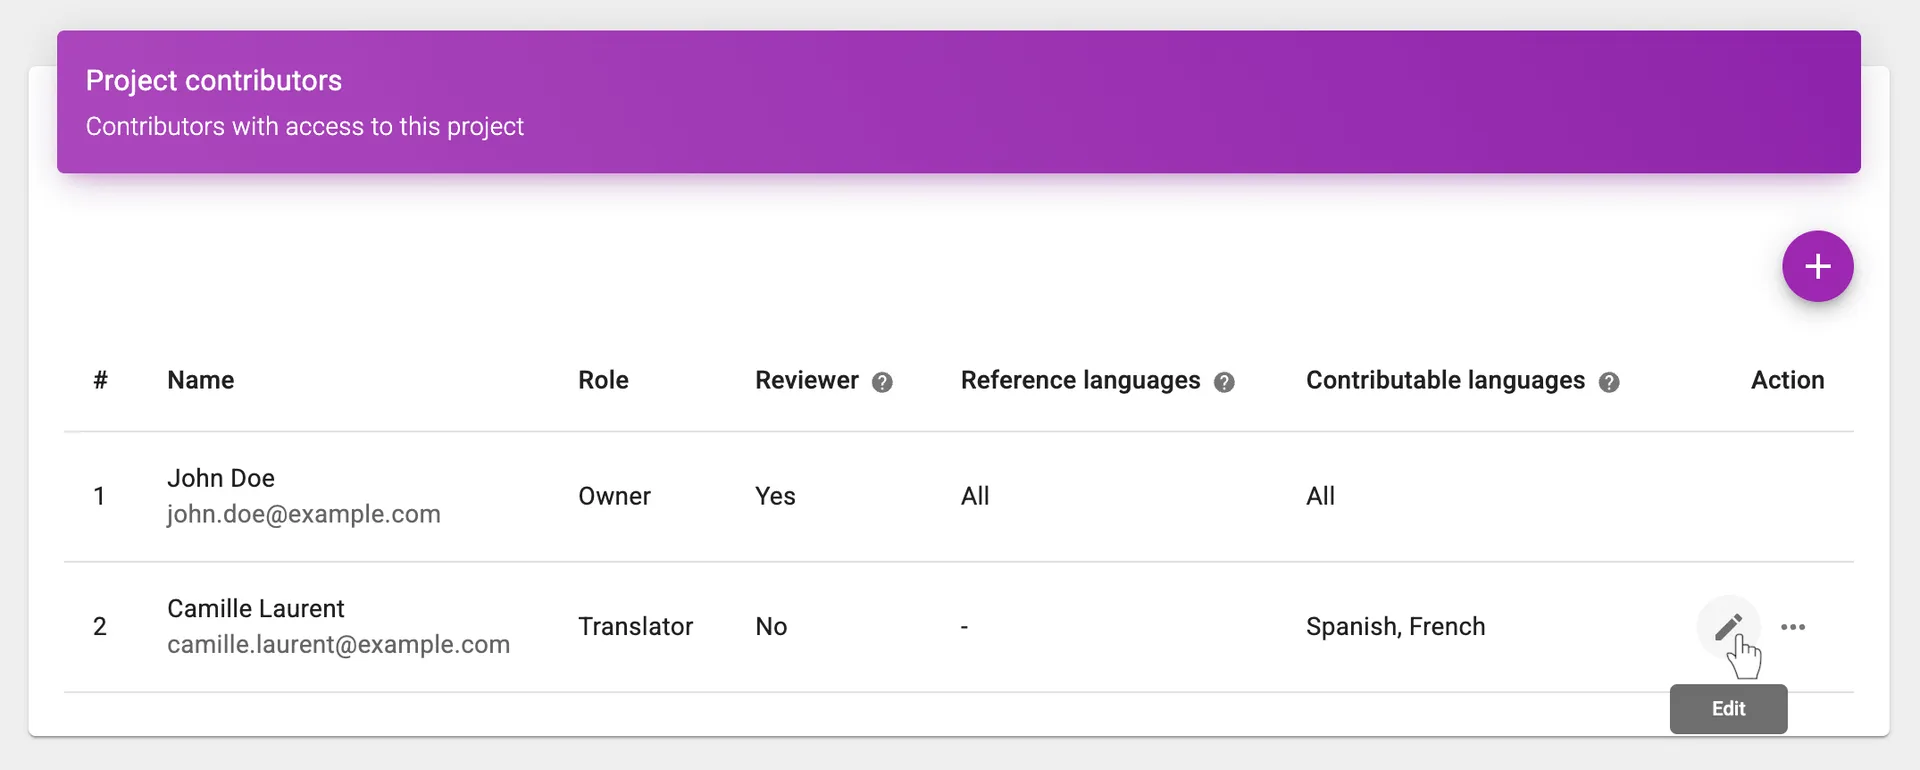Click the name Camille Laurent
Screen dimensions: 1920x770
point(256,608)
